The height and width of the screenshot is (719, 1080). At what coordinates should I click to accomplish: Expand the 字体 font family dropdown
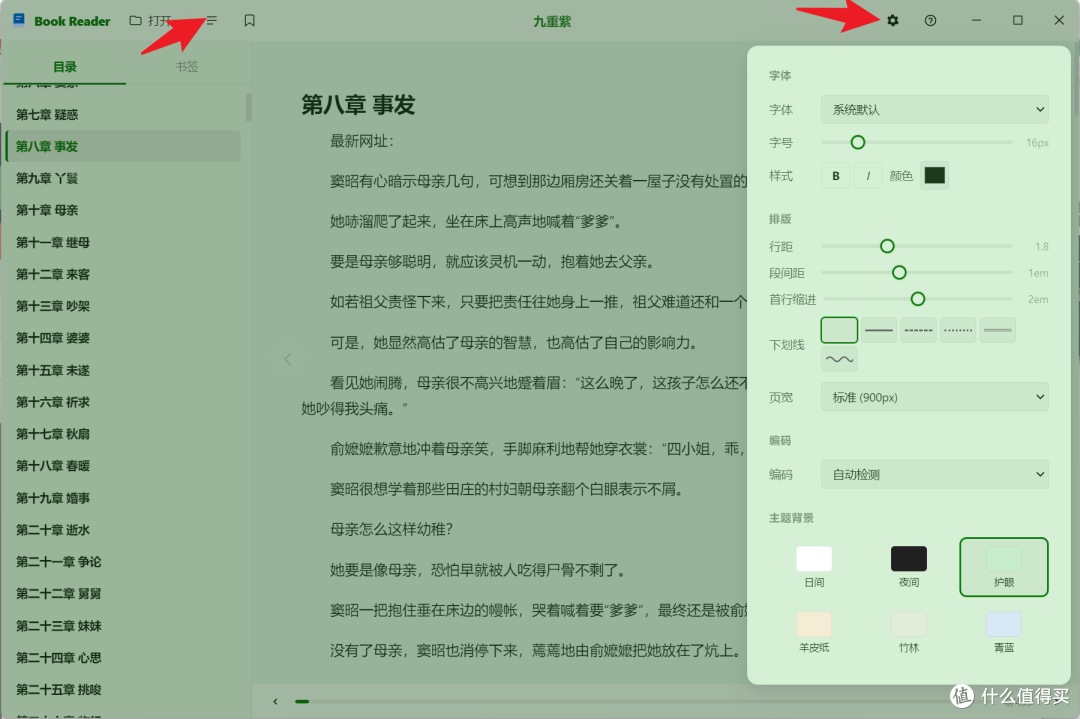click(x=935, y=110)
